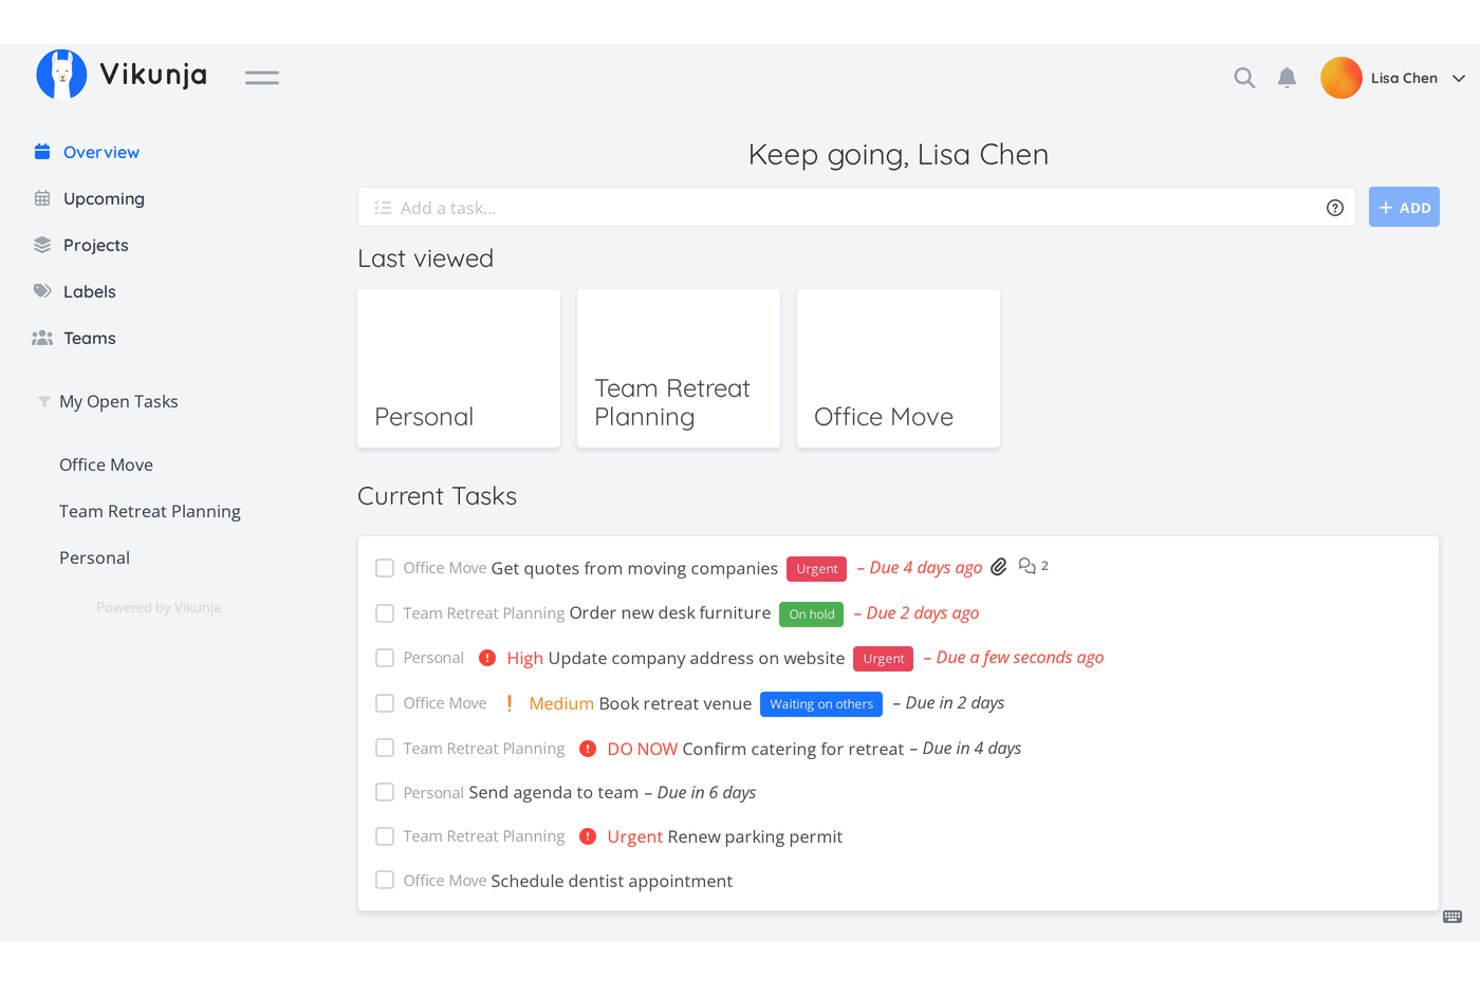1480x987 pixels.
Task: Open the My Open Tasks filter
Action: point(118,402)
